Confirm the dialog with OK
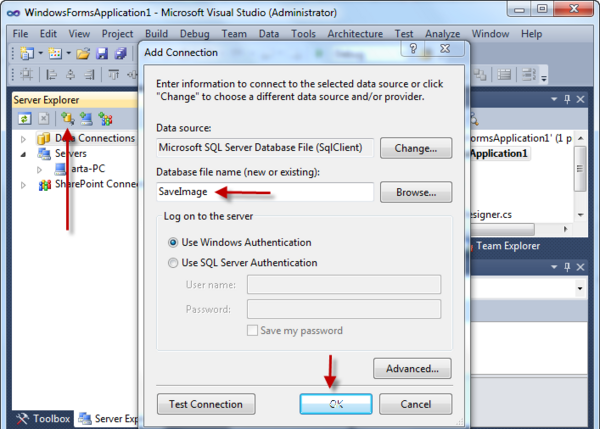Screen dimensions: 600x429 point(336,404)
